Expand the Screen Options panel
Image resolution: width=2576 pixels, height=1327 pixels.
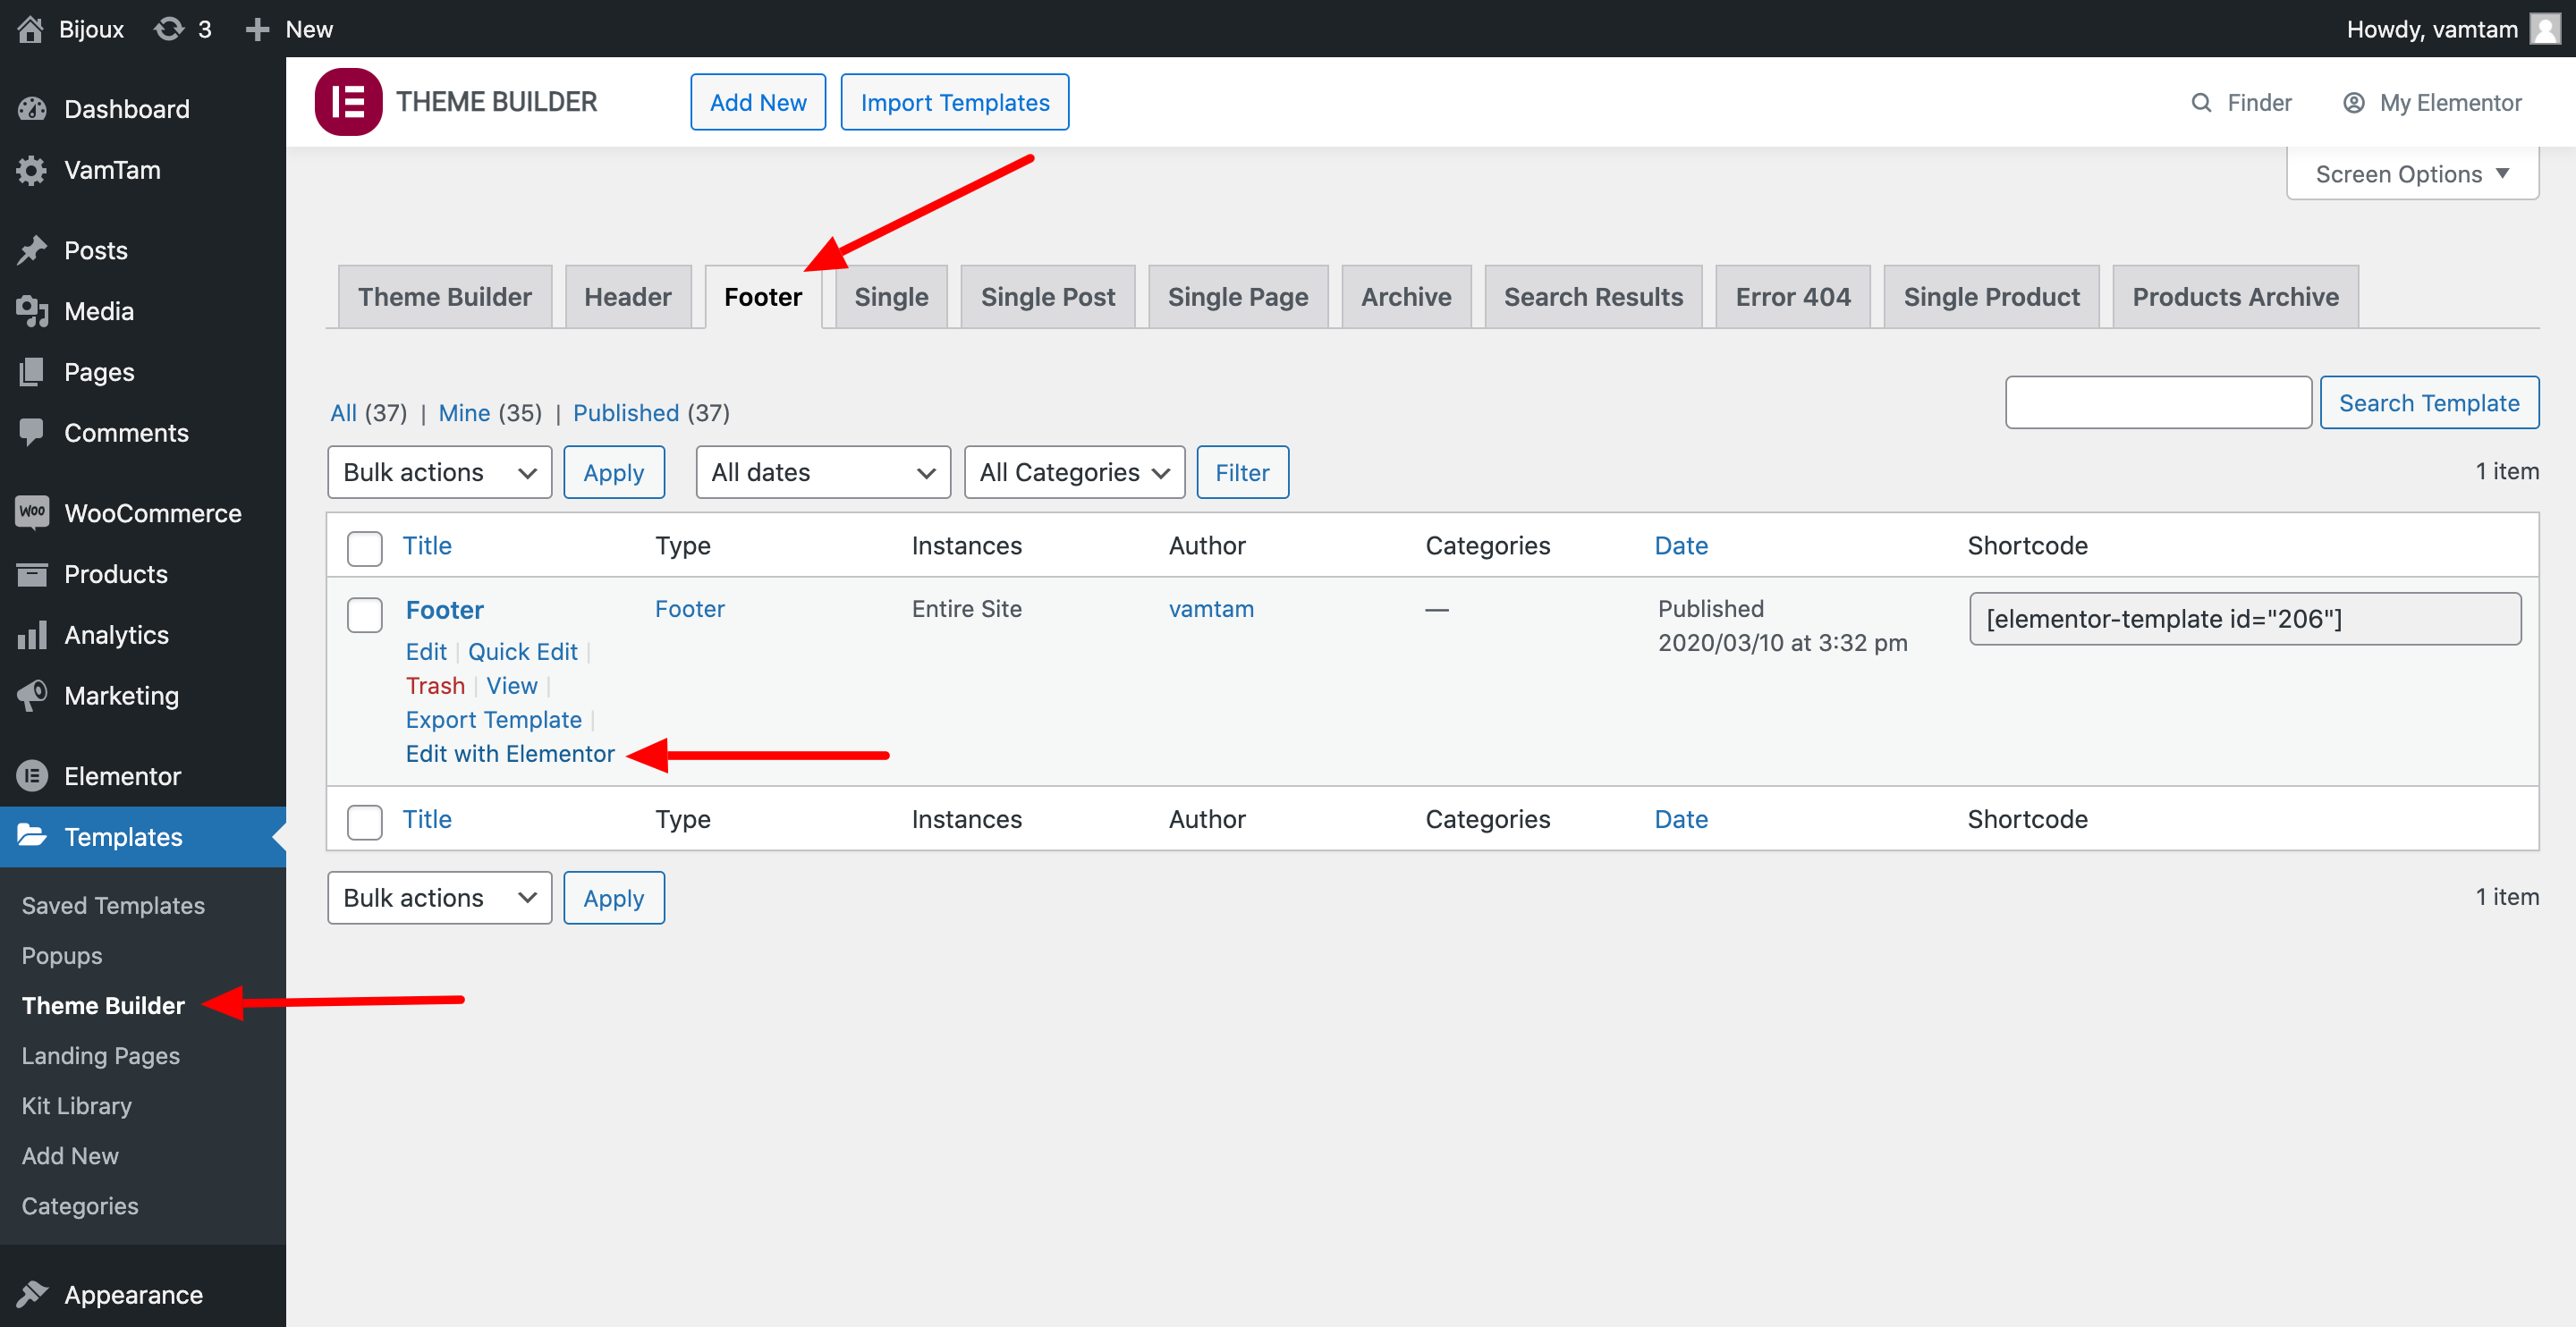[2411, 174]
